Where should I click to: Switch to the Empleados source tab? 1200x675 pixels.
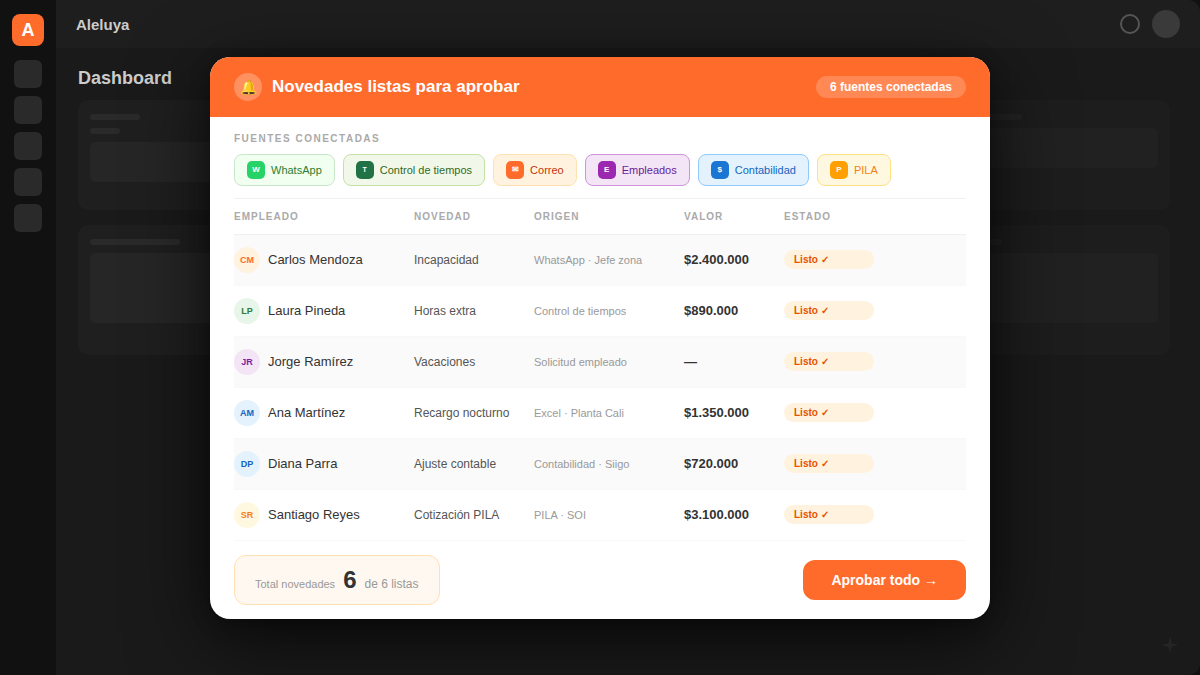[637, 170]
